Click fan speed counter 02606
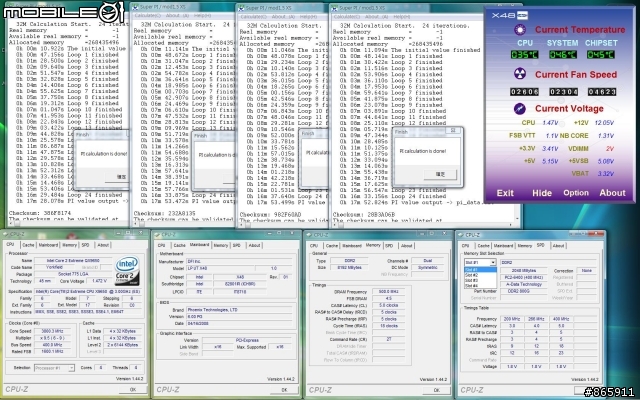Image resolution: width=640 pixels, height=400 pixels. point(524,92)
